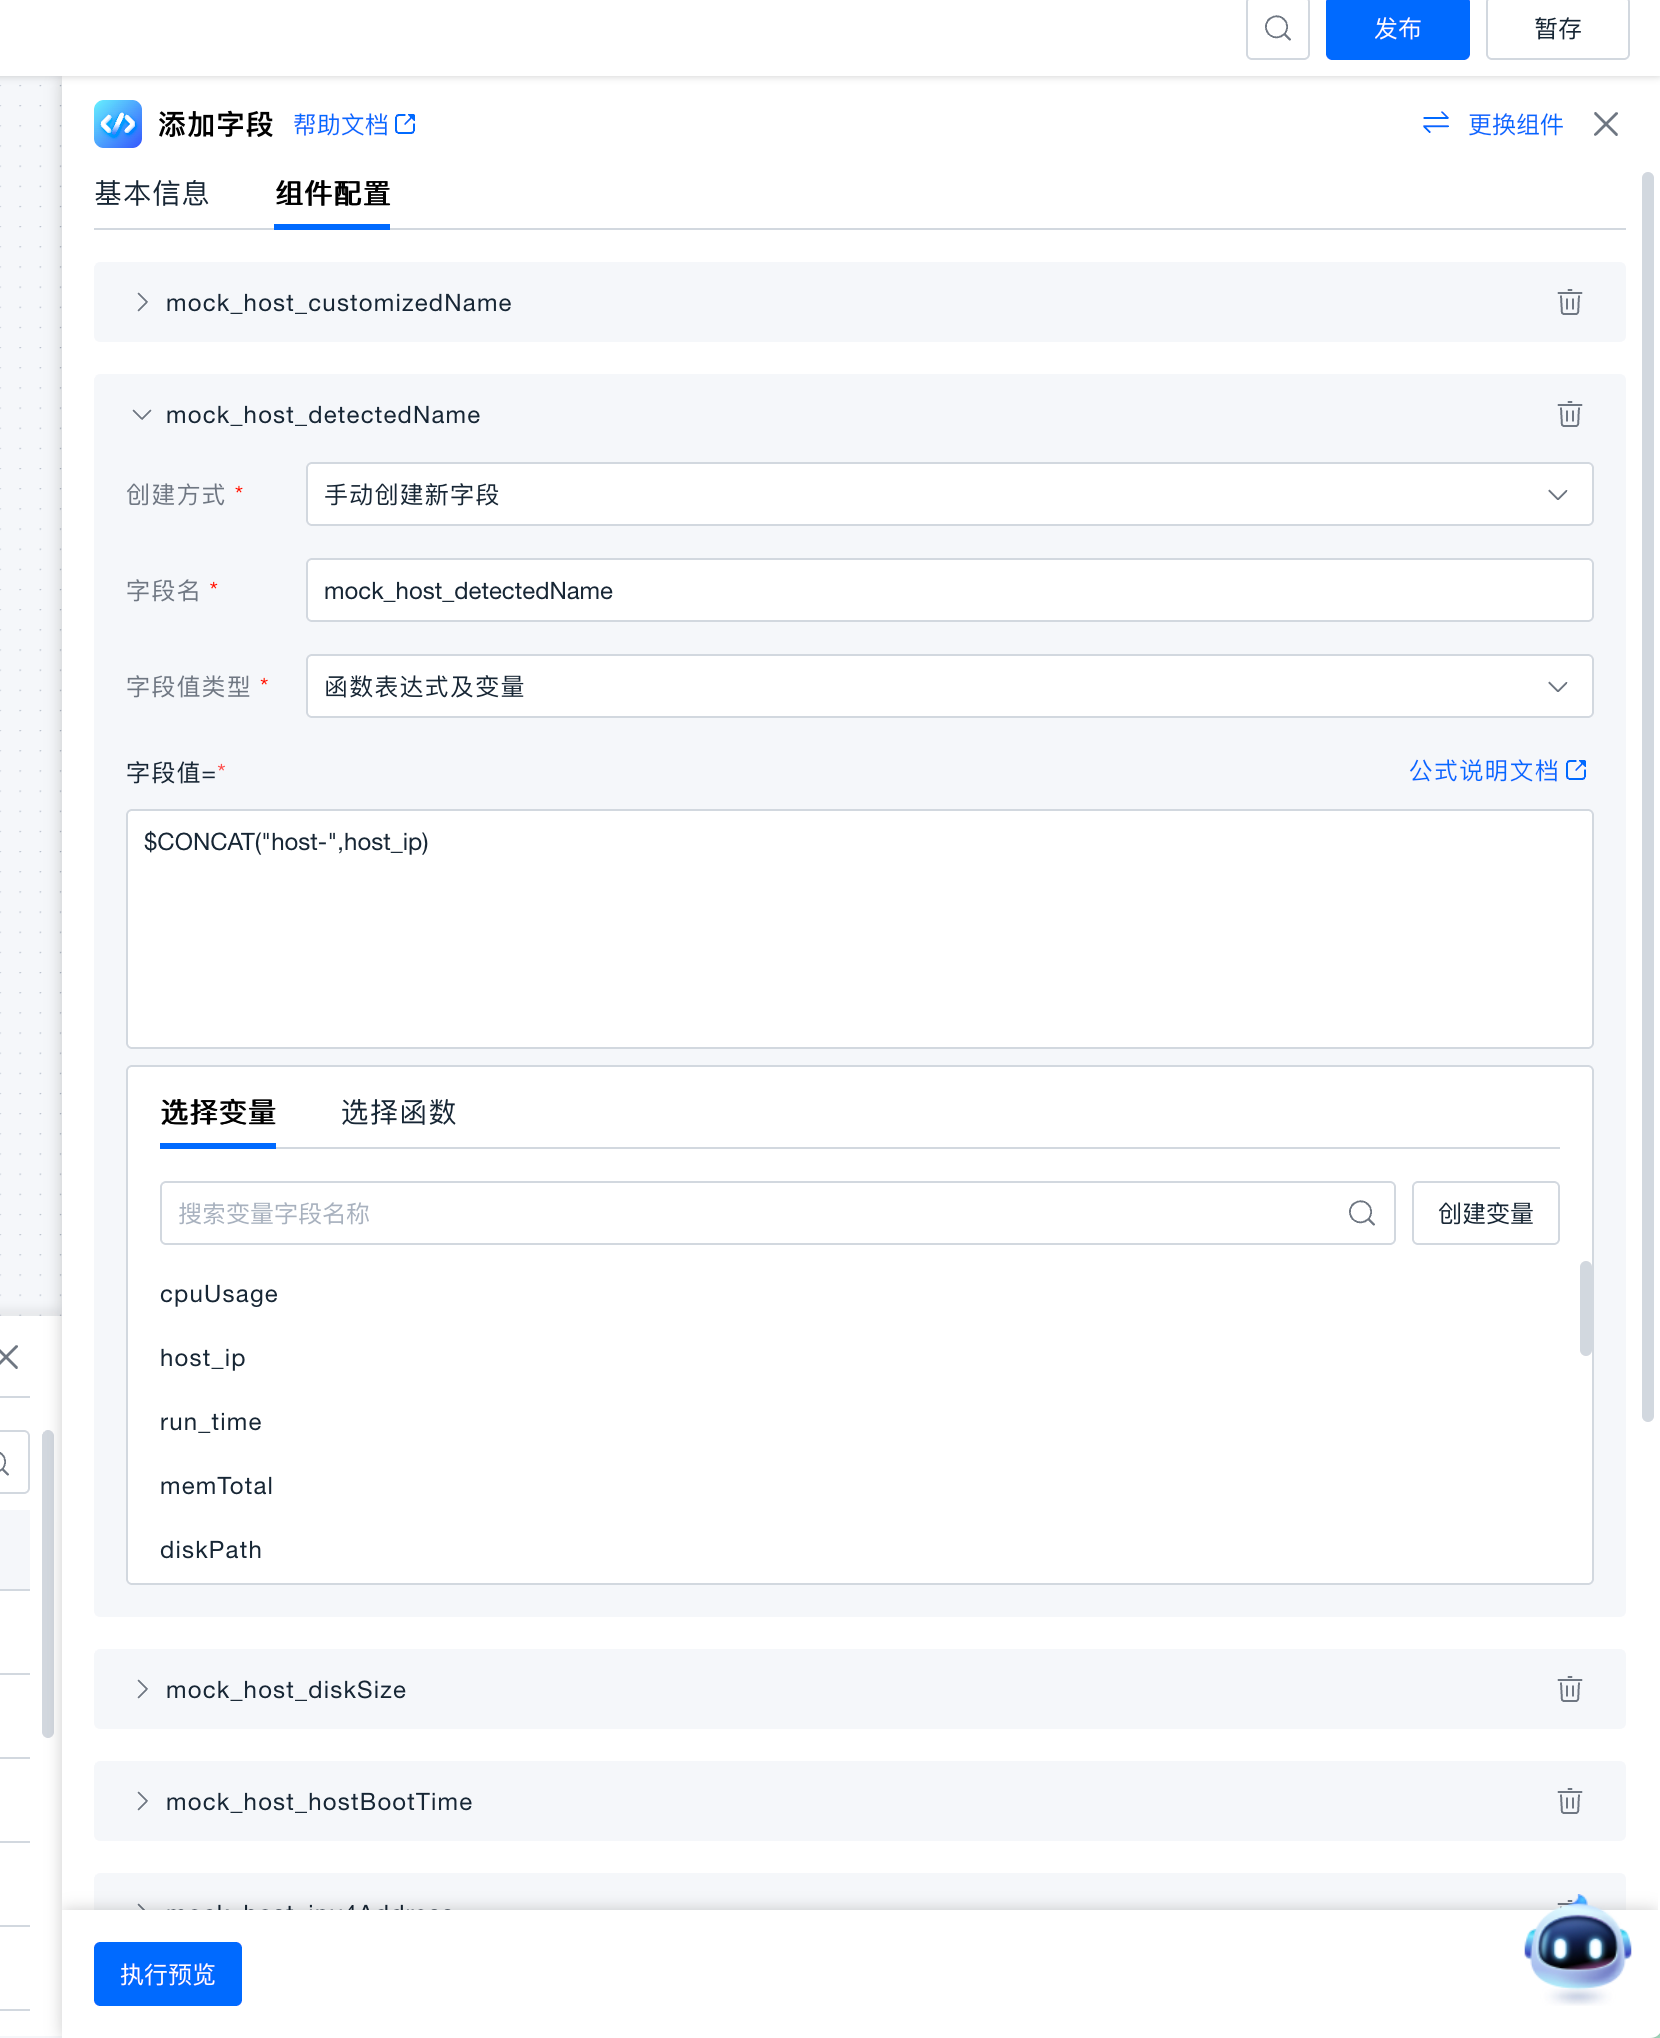Click the 发布 publish button
Screen dimensions: 1660x2038
pyautogui.click(x=1397, y=29)
